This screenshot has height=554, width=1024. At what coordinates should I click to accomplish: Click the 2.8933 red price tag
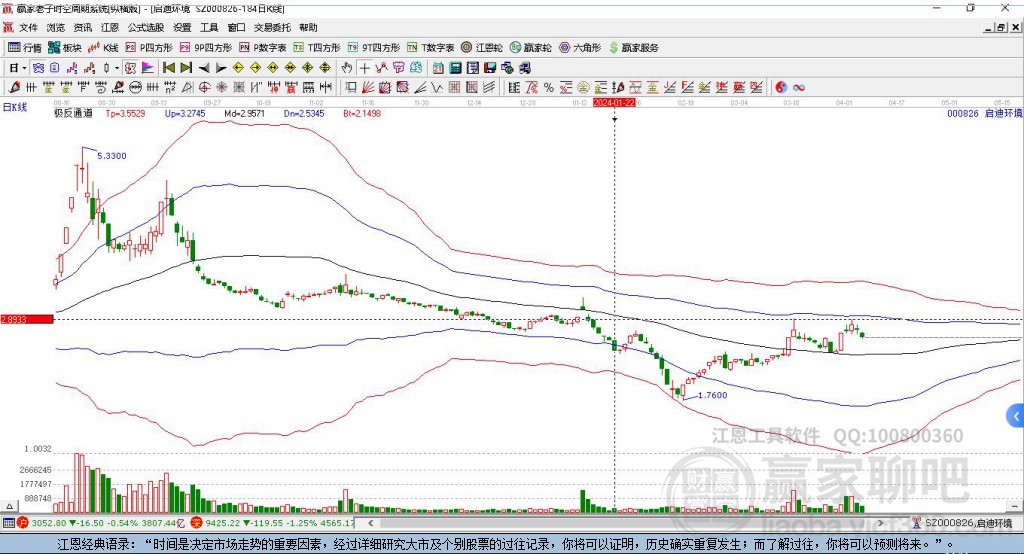(27, 319)
